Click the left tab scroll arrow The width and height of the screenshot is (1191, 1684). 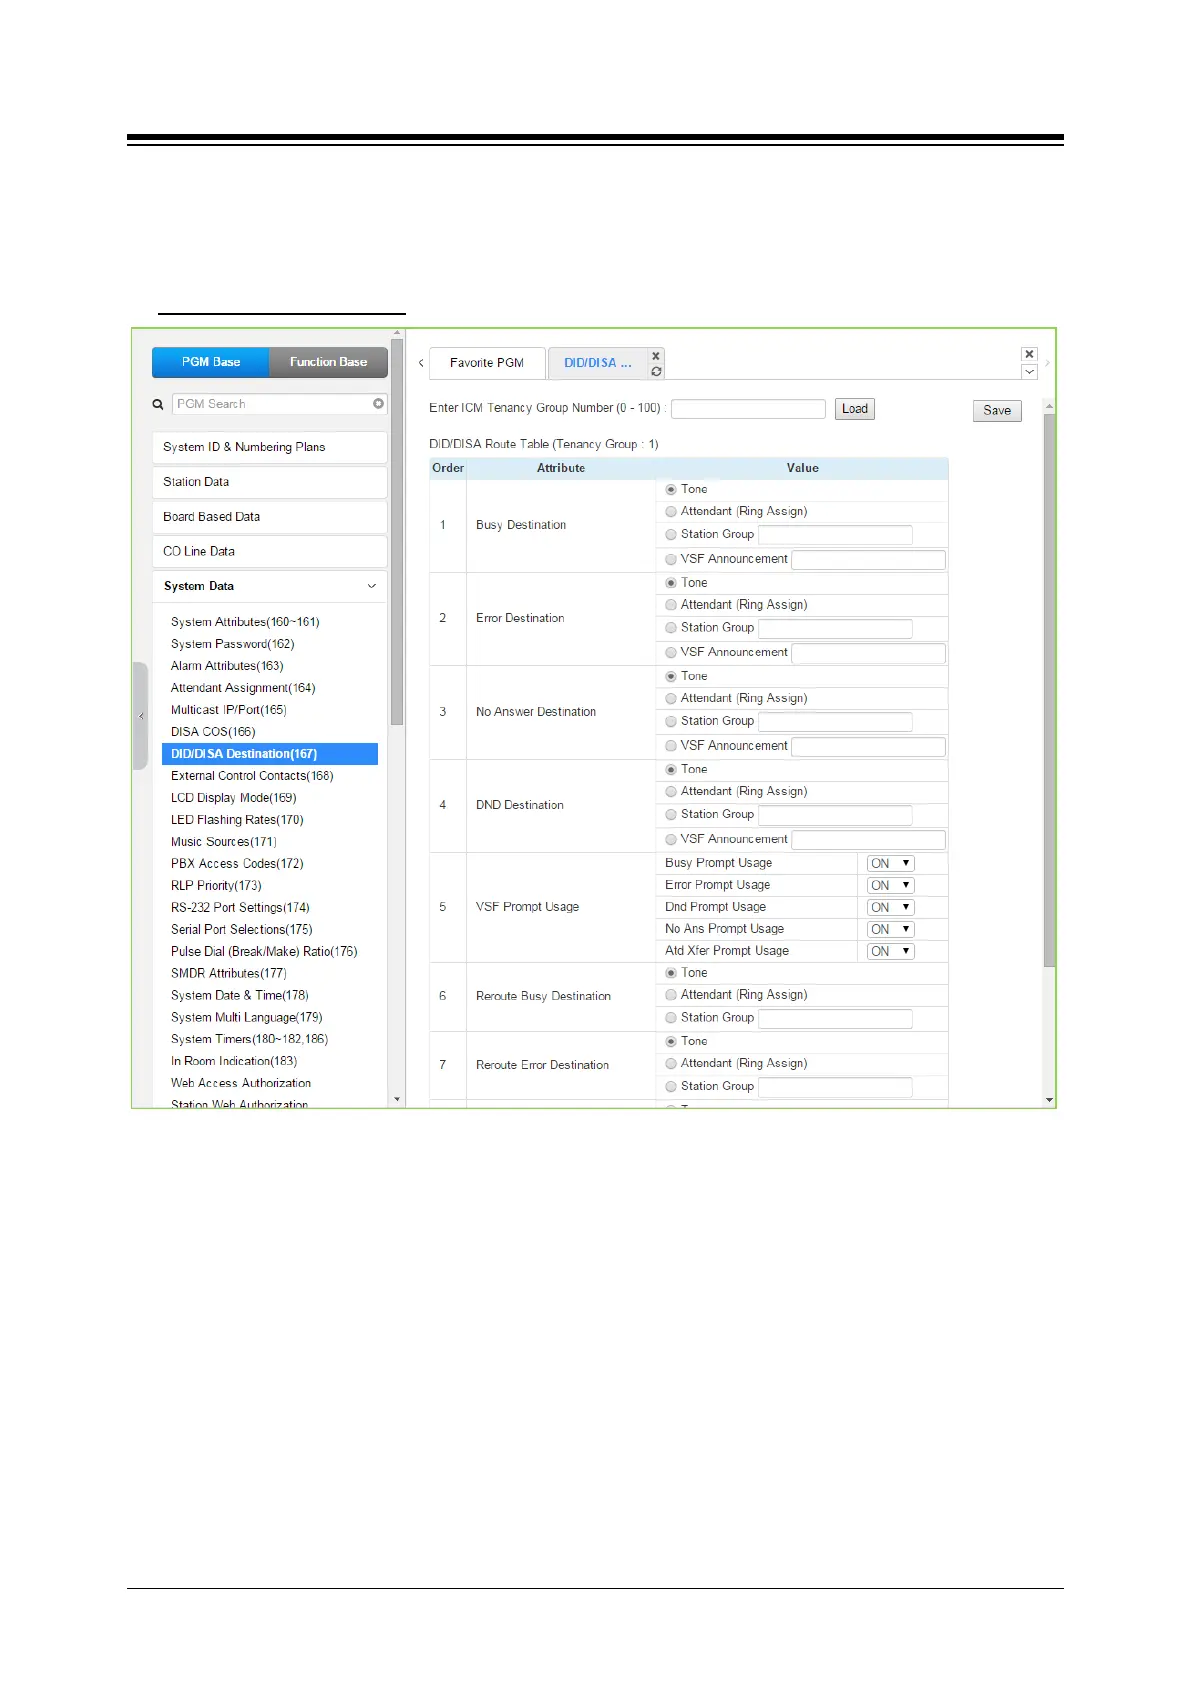coord(421,363)
